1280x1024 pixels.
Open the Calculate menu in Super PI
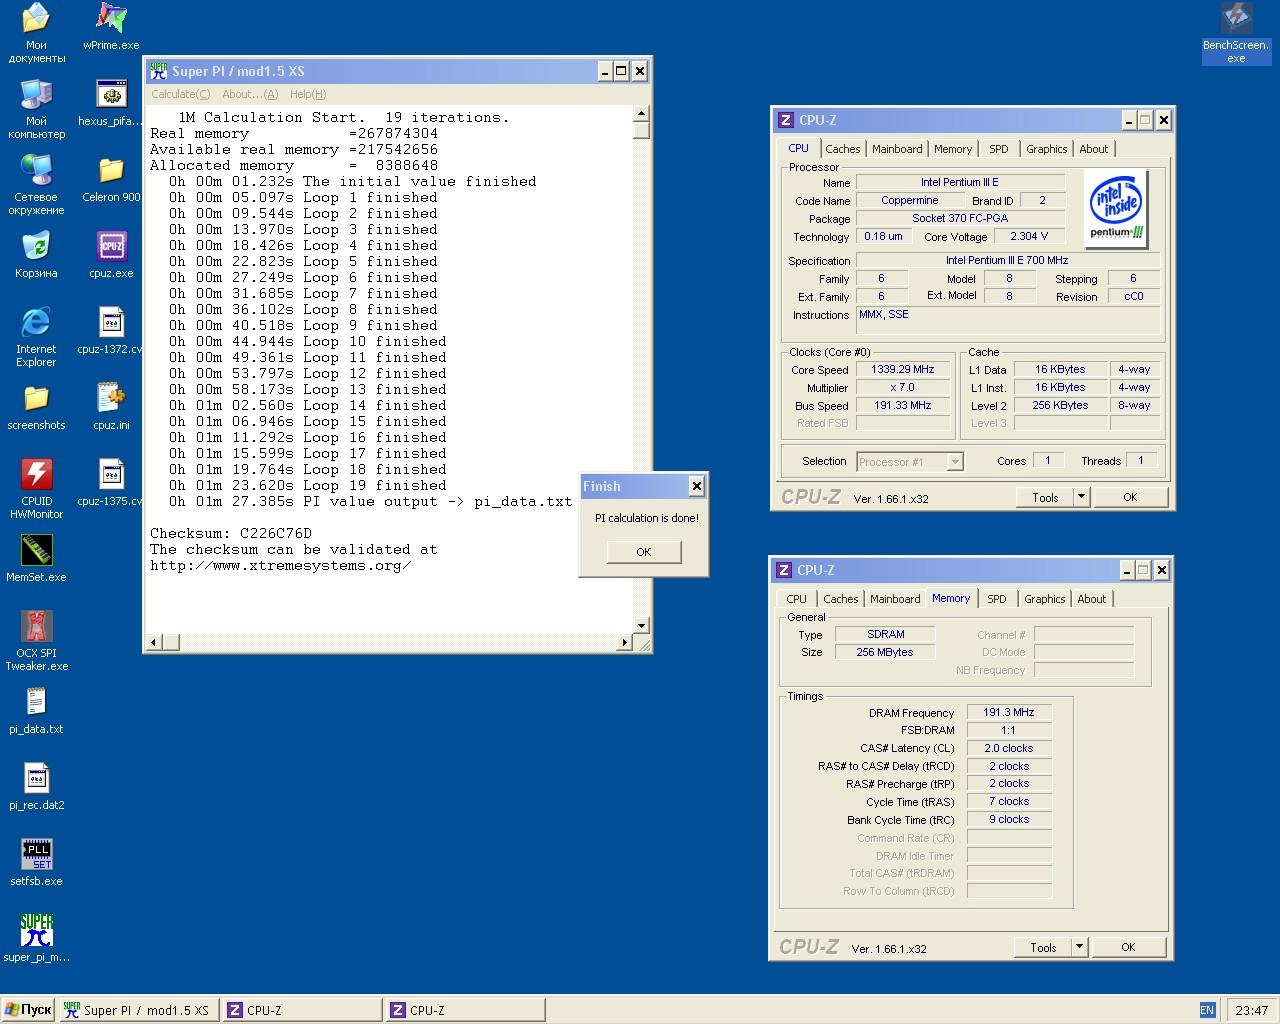click(180, 94)
